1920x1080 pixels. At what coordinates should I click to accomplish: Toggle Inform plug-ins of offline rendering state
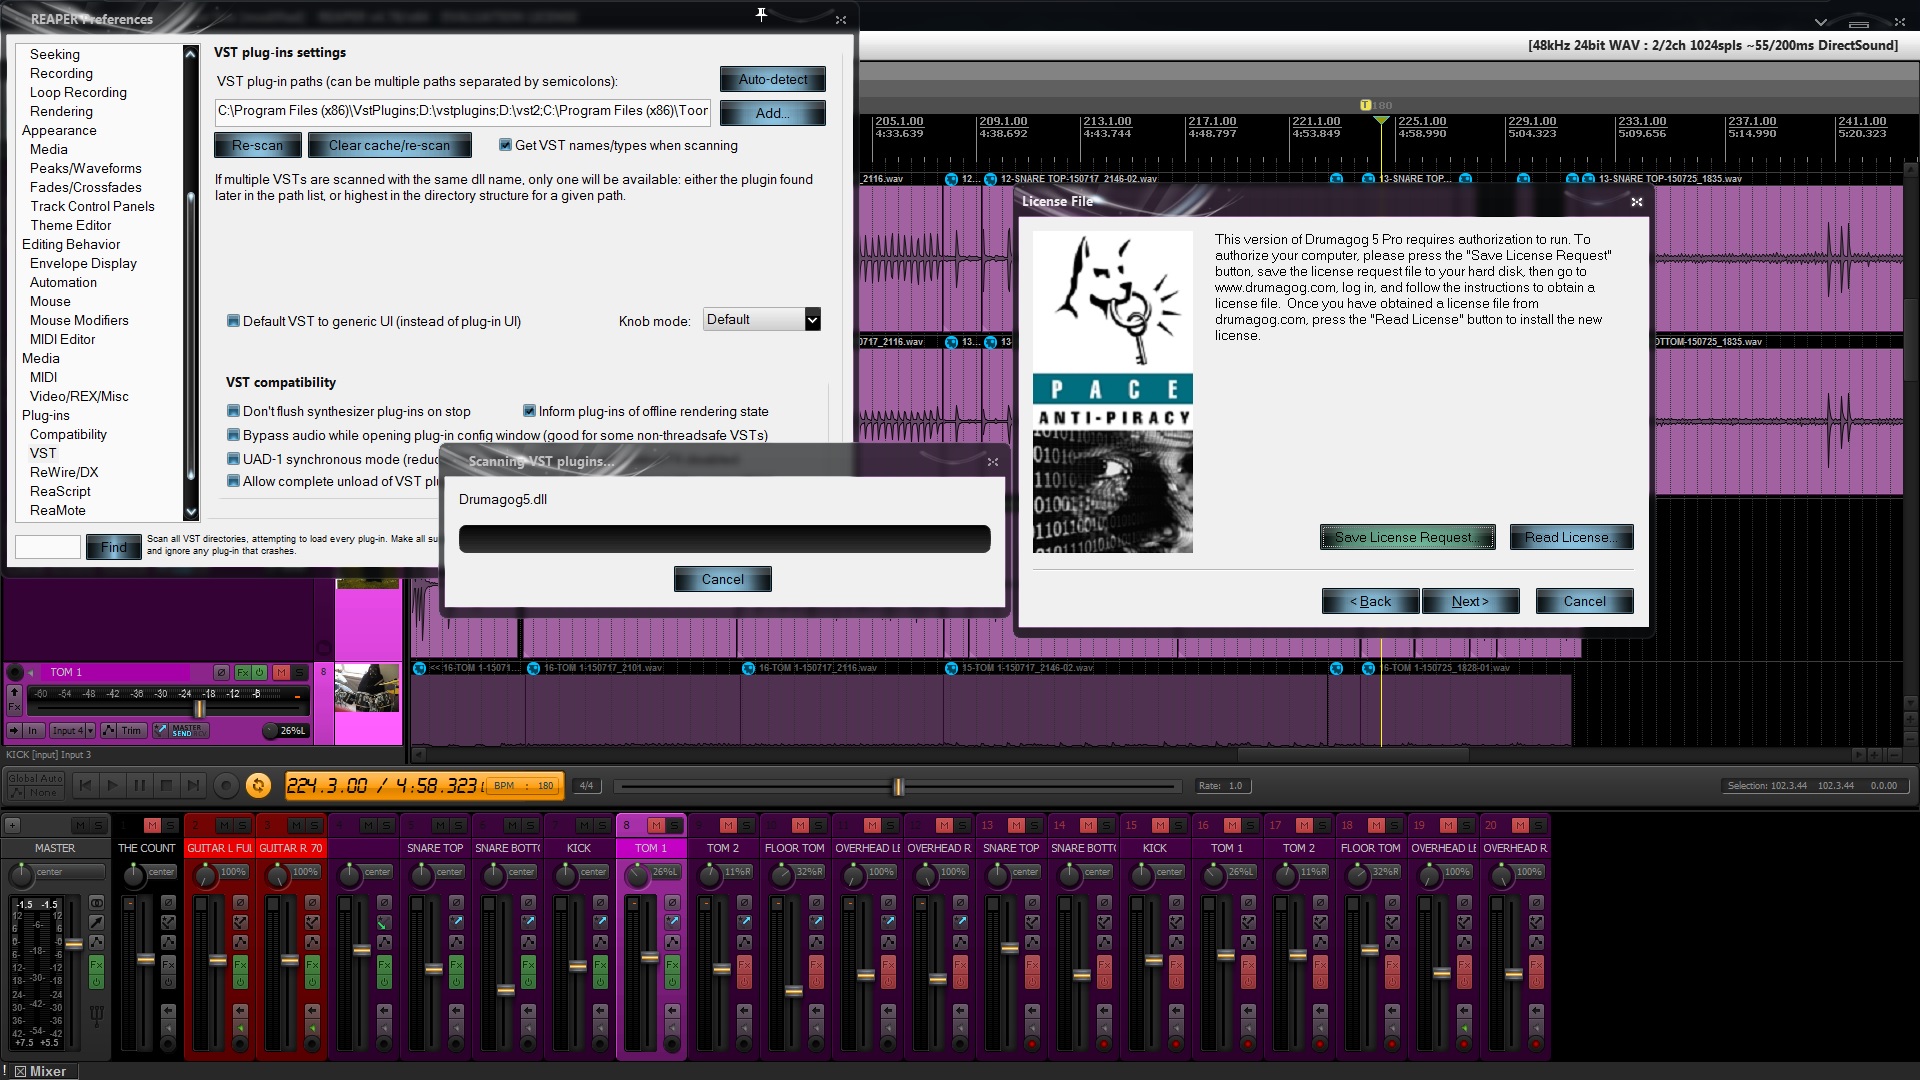click(x=529, y=411)
